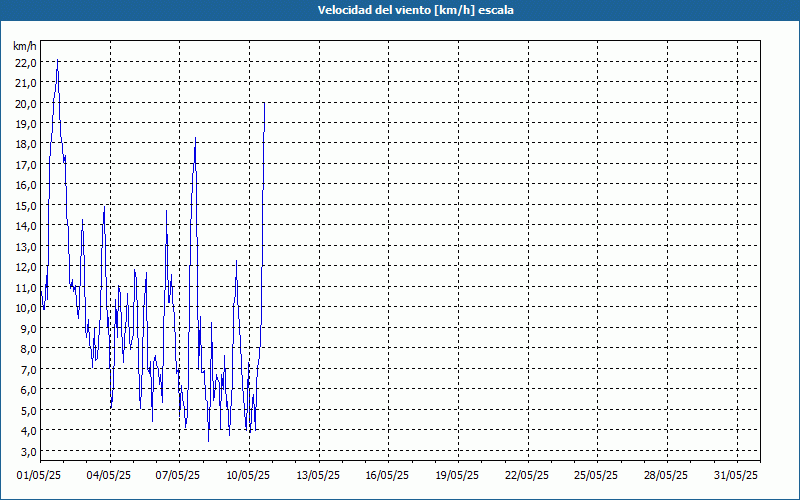The image size is (800, 500).
Task: Select the 19/05/25 date label
Action: coord(457,475)
